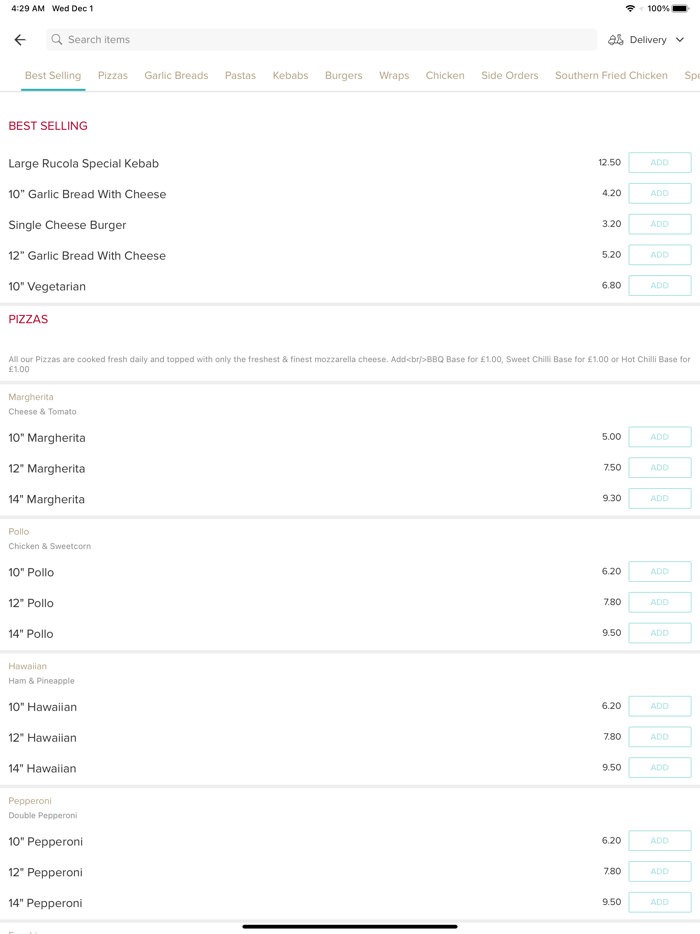The image size is (700, 934).
Task: Add Large Rucola Special Kebab
Action: point(659,163)
